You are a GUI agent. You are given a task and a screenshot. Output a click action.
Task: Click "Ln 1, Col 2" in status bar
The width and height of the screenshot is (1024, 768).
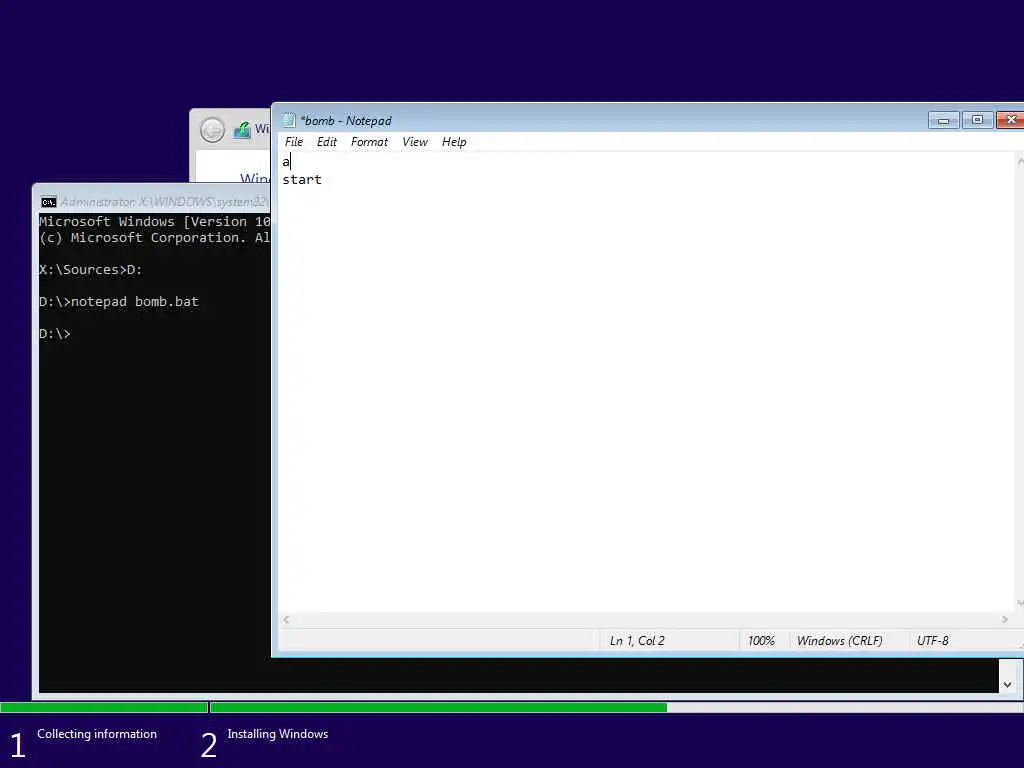(637, 641)
